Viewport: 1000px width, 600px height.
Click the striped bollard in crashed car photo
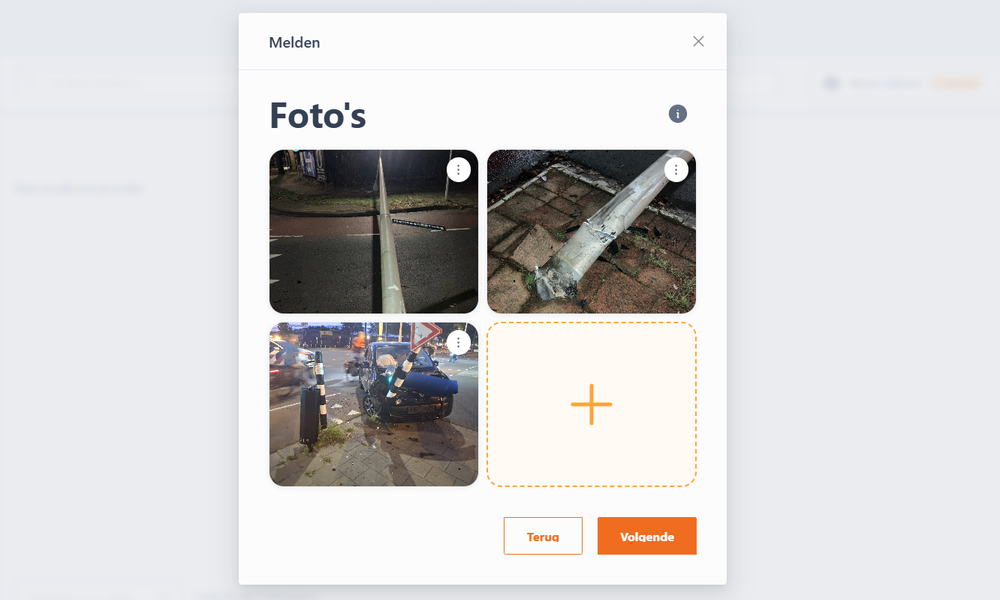321,389
